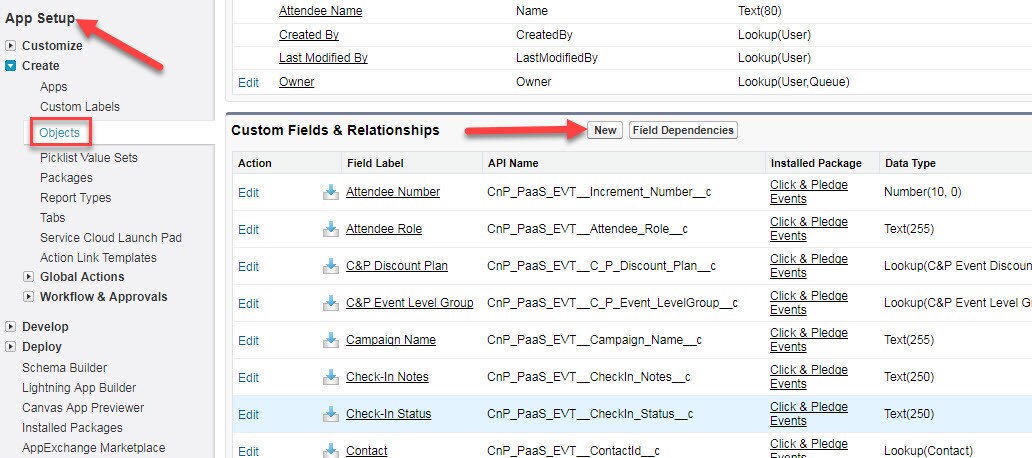
Task: Click download icon beside C&P Discount Plan
Action: coord(330,266)
